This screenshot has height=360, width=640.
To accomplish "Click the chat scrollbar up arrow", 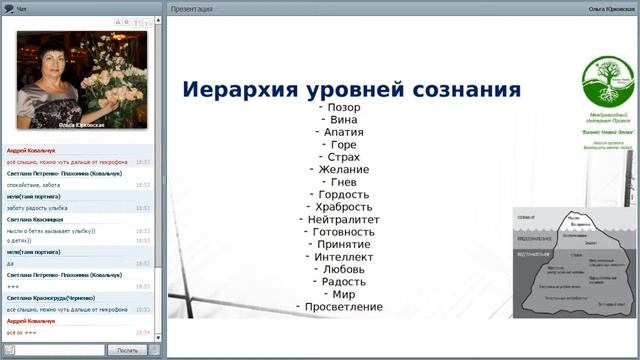I will click(x=158, y=20).
